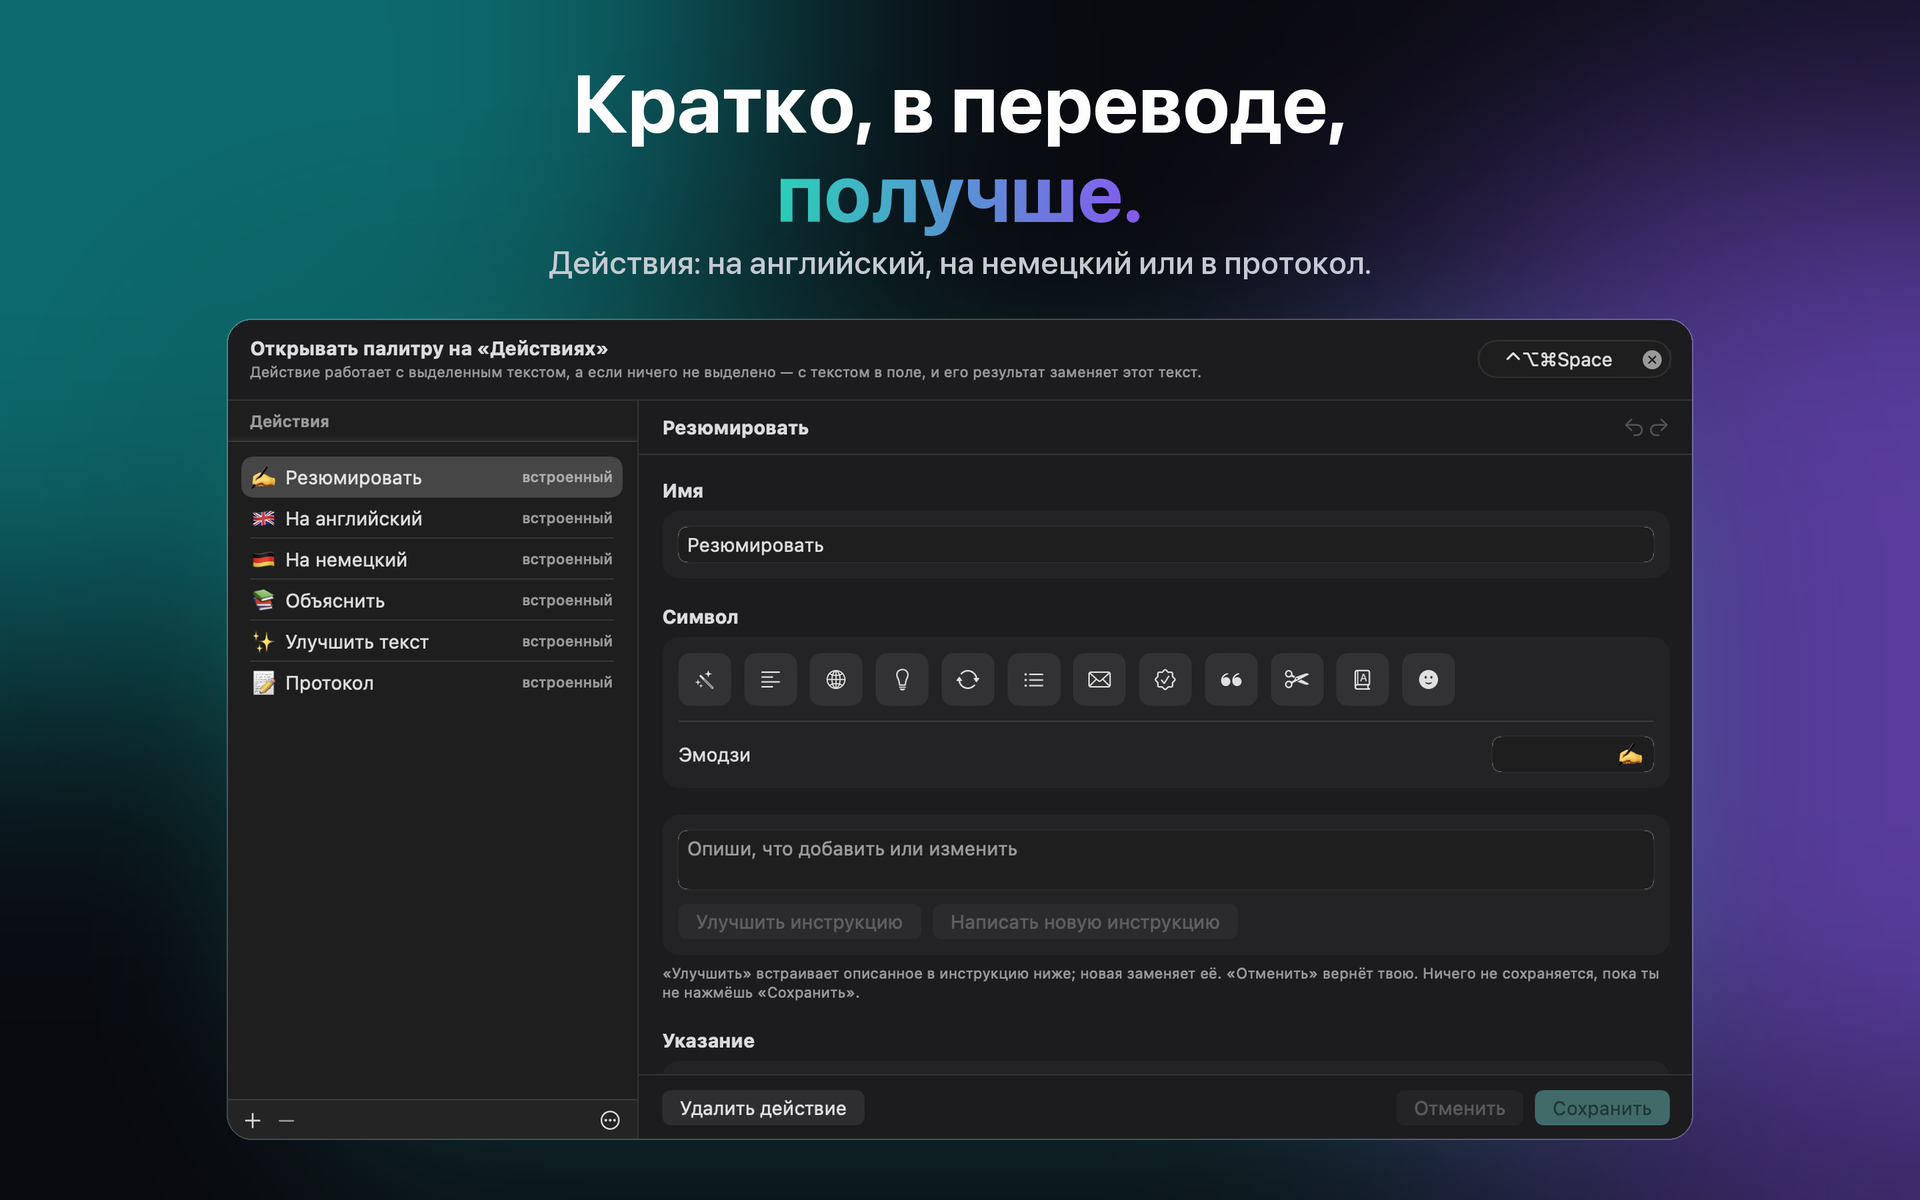Image resolution: width=1920 pixels, height=1200 pixels.
Task: Pick the smiley face symbol
Action: pyautogui.click(x=1428, y=680)
